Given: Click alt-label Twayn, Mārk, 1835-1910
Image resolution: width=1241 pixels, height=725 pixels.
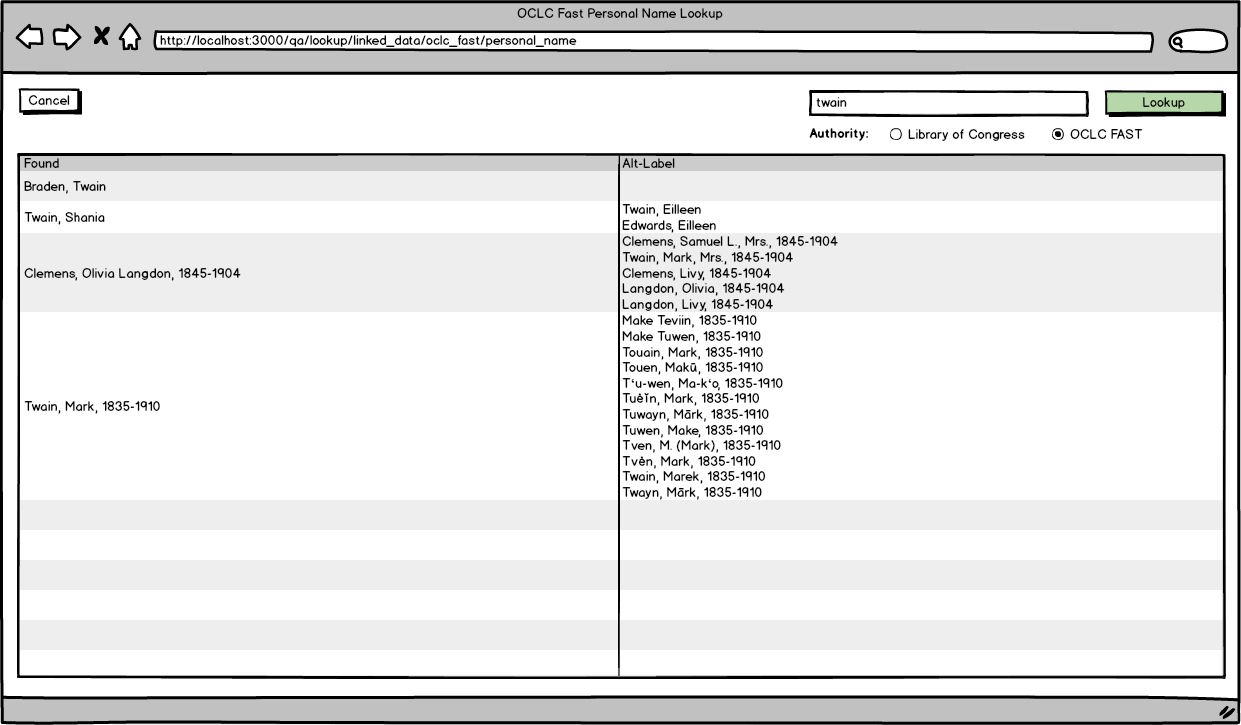Looking at the screenshot, I should coord(692,493).
